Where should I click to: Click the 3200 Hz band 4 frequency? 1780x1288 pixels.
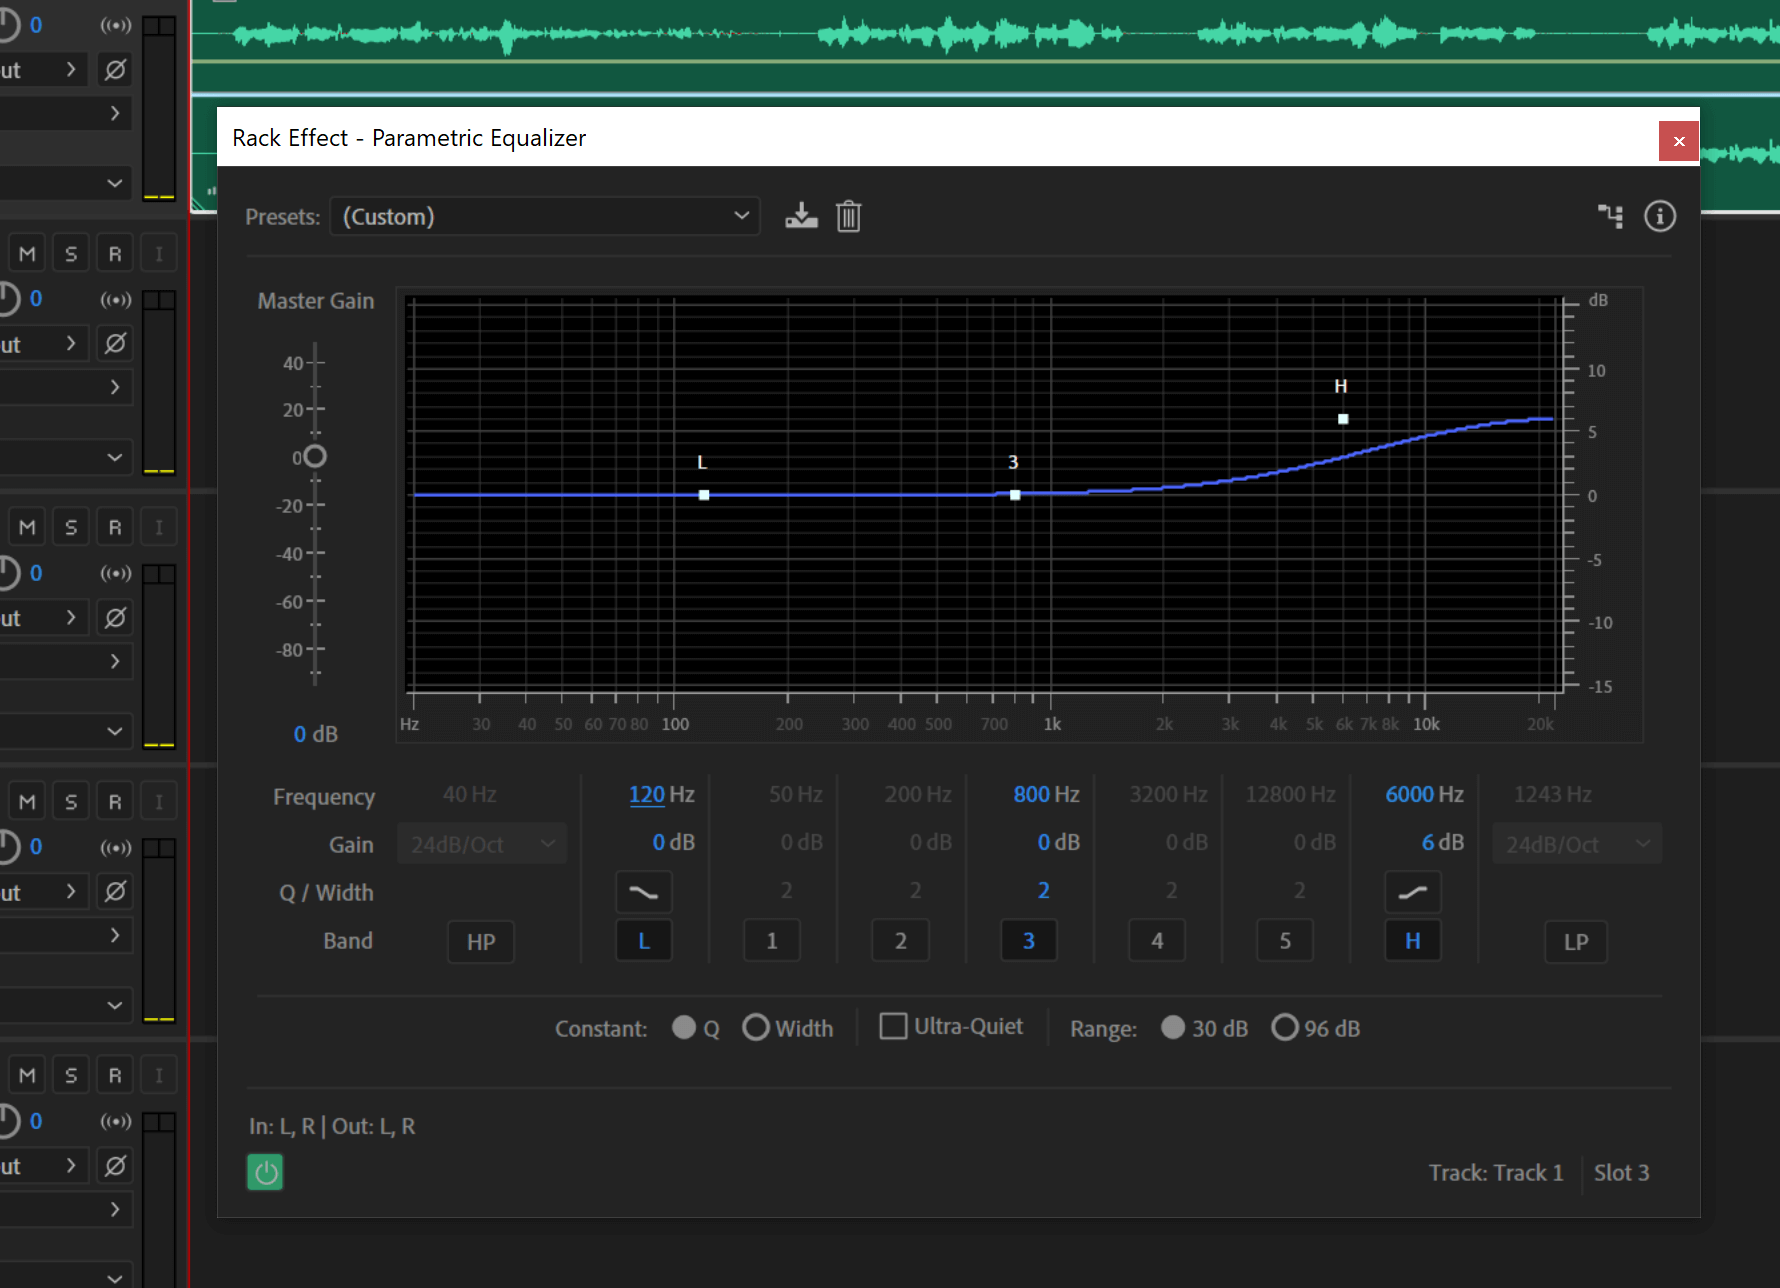click(1168, 795)
